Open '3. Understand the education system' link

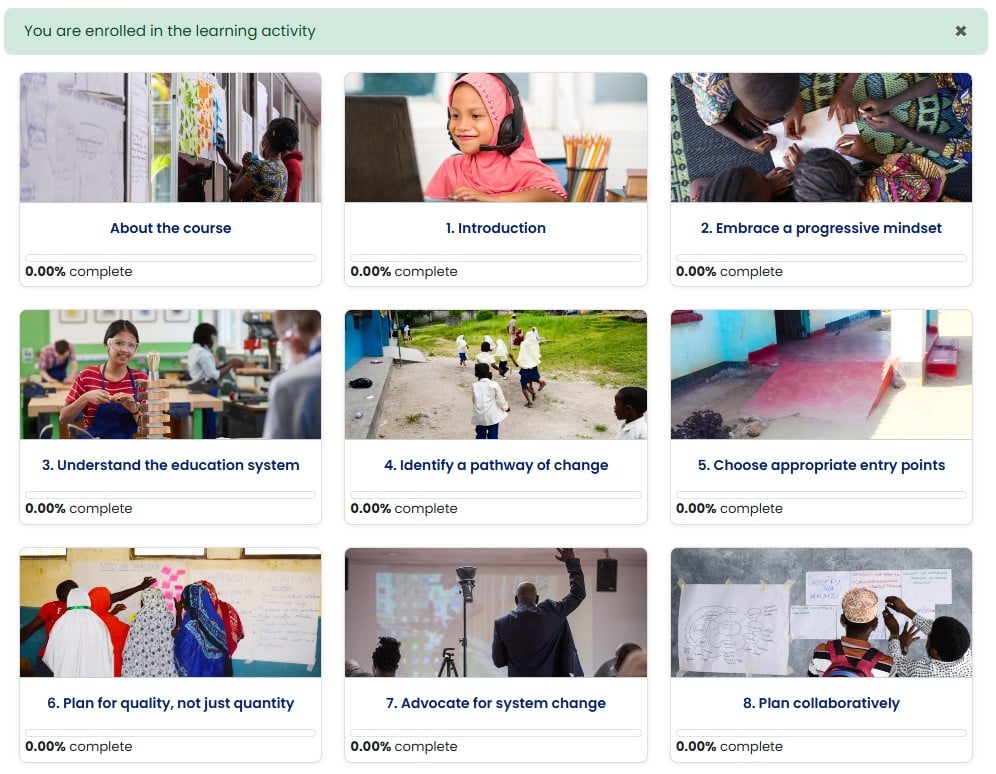170,465
